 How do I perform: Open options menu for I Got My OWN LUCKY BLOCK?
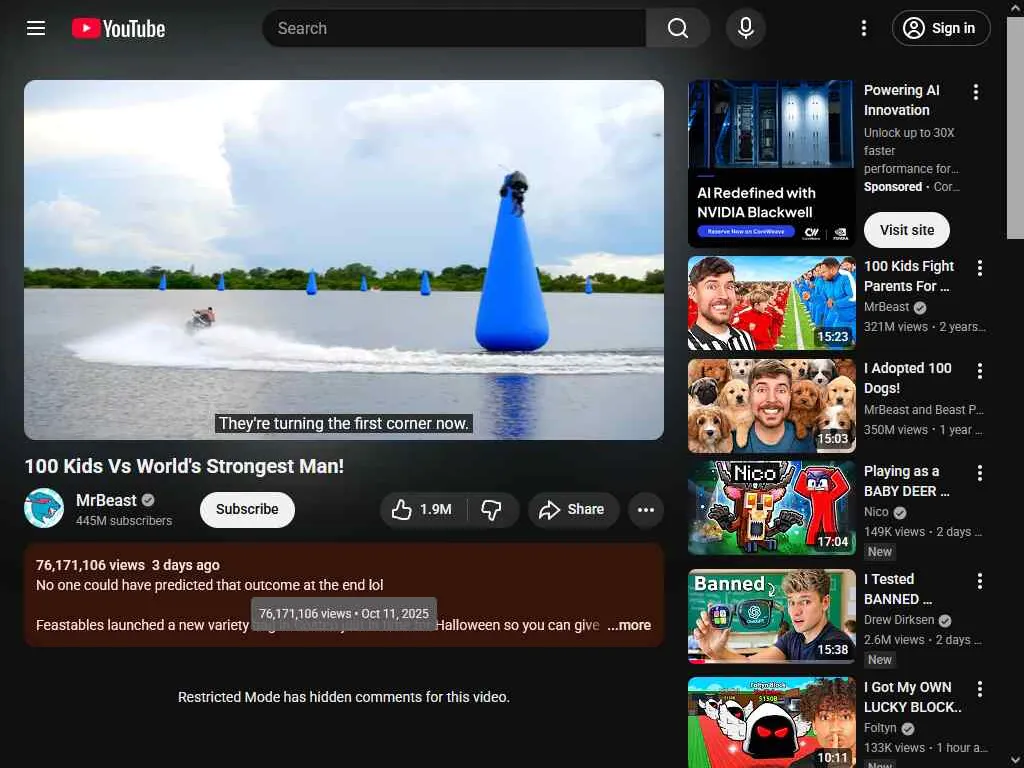980,689
